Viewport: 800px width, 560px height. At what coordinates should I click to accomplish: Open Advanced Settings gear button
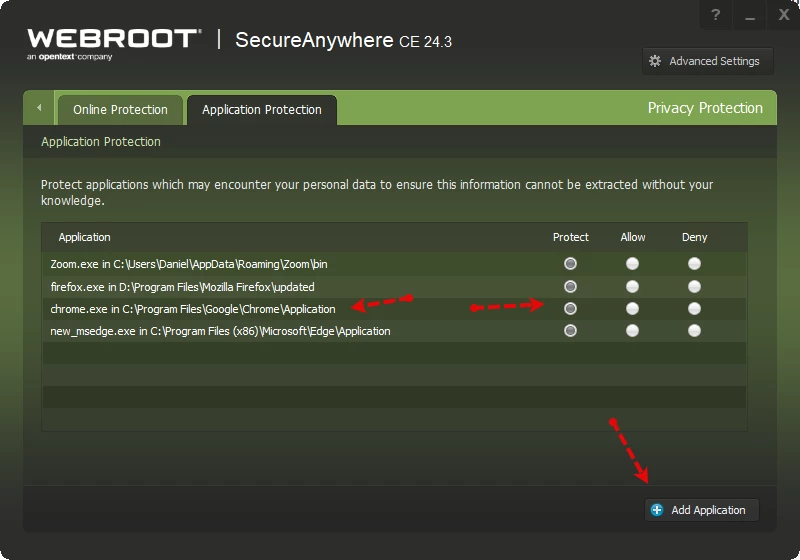tap(708, 61)
